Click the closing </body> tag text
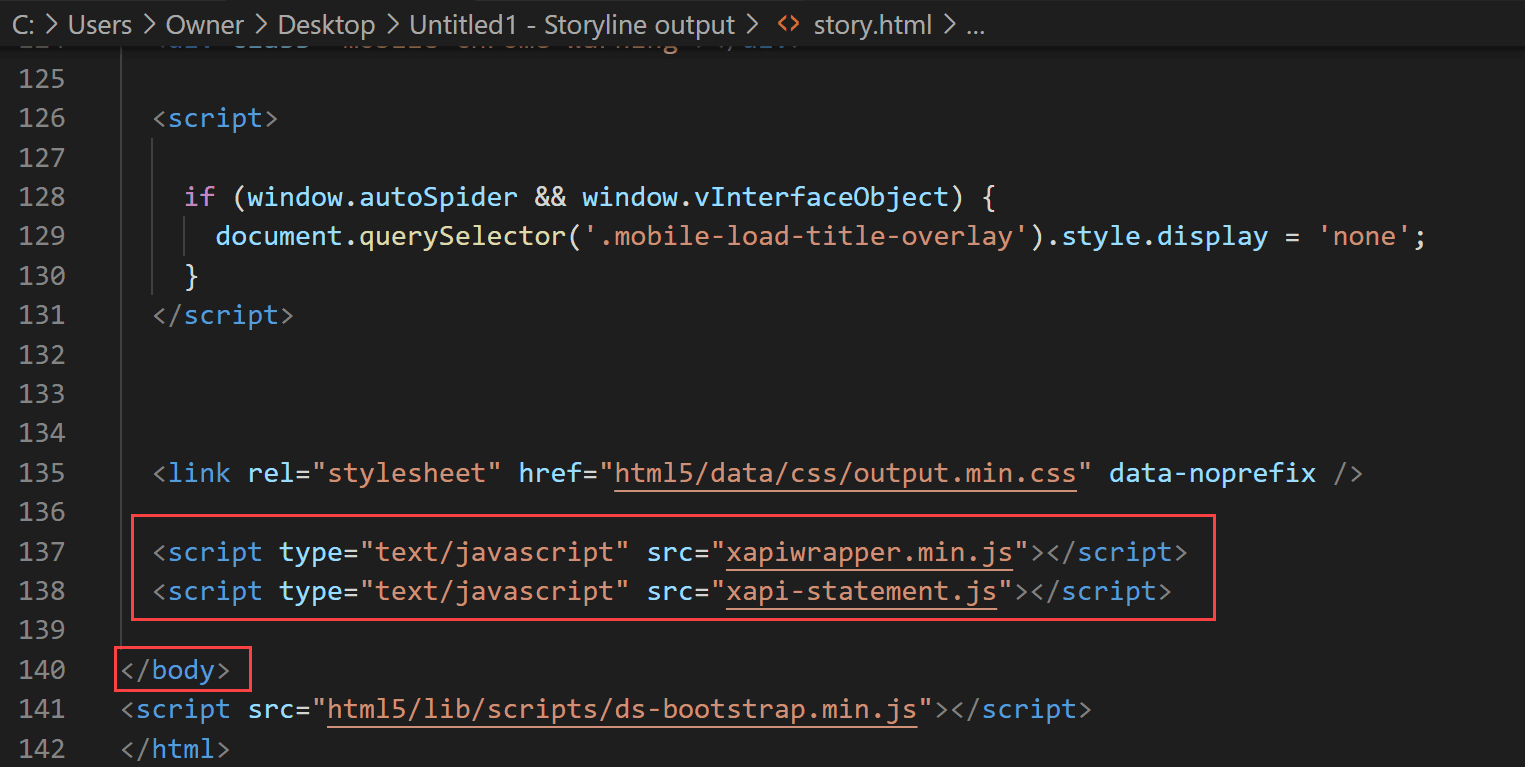Viewport: 1525px width, 767px height. 176,670
